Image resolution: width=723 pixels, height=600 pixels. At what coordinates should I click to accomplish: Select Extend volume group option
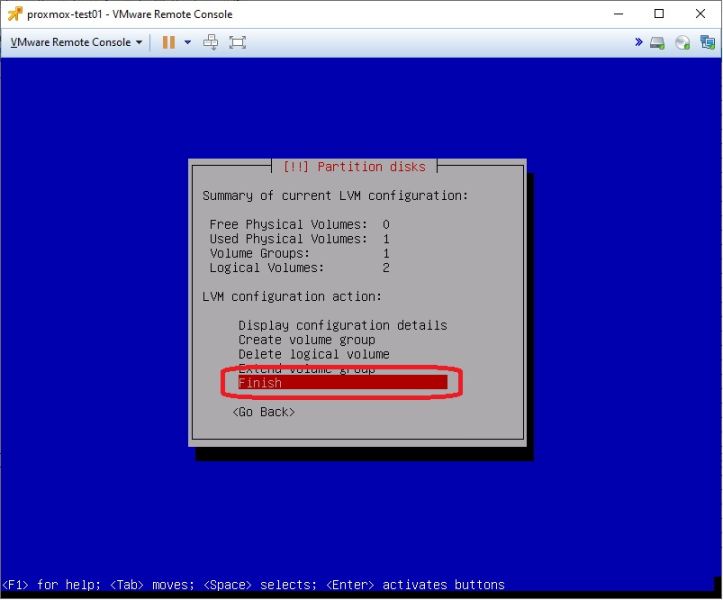(x=307, y=369)
